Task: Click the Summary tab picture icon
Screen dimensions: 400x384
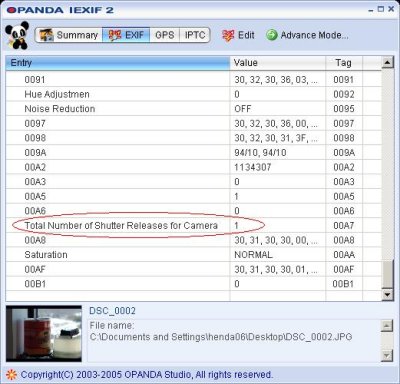Action: (x=46, y=35)
